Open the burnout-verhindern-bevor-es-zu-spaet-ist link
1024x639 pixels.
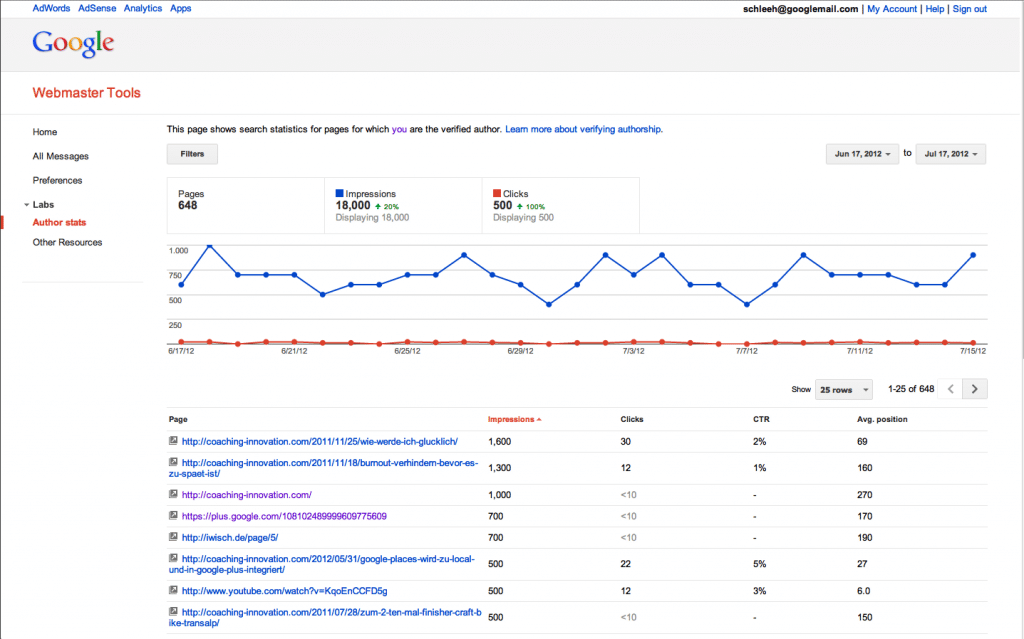[x=323, y=468]
